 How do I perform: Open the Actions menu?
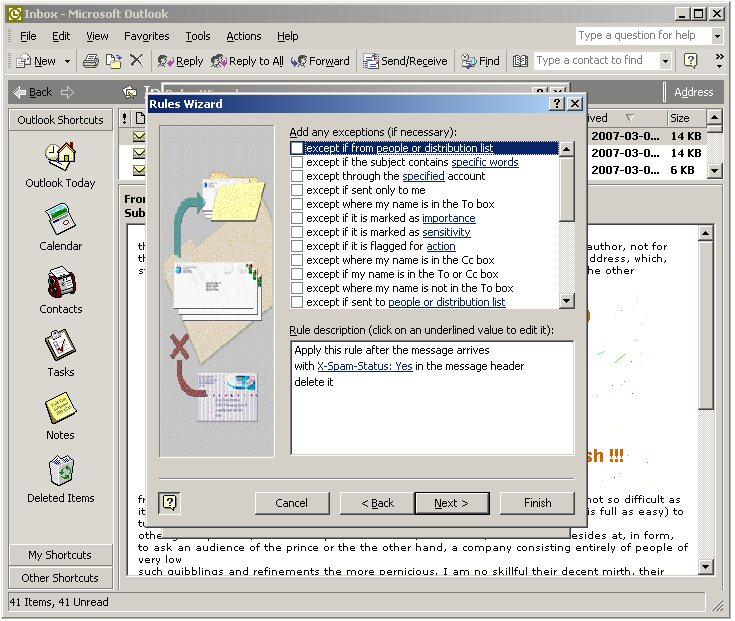(244, 36)
